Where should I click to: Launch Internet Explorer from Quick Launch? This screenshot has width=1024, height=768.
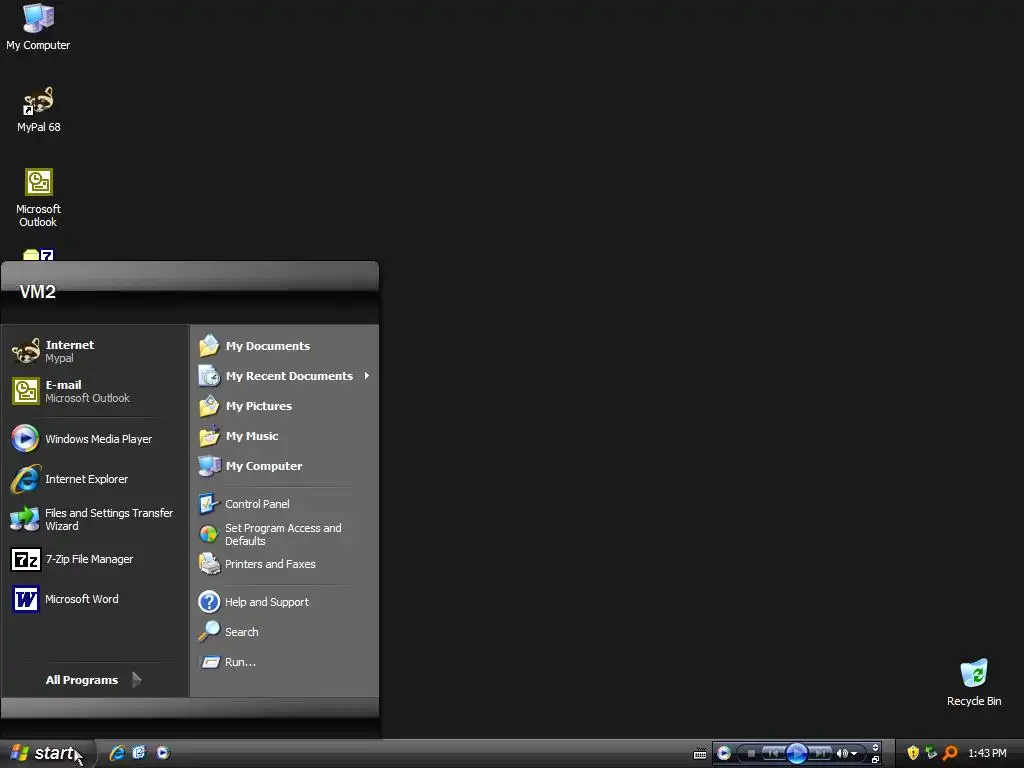118,753
